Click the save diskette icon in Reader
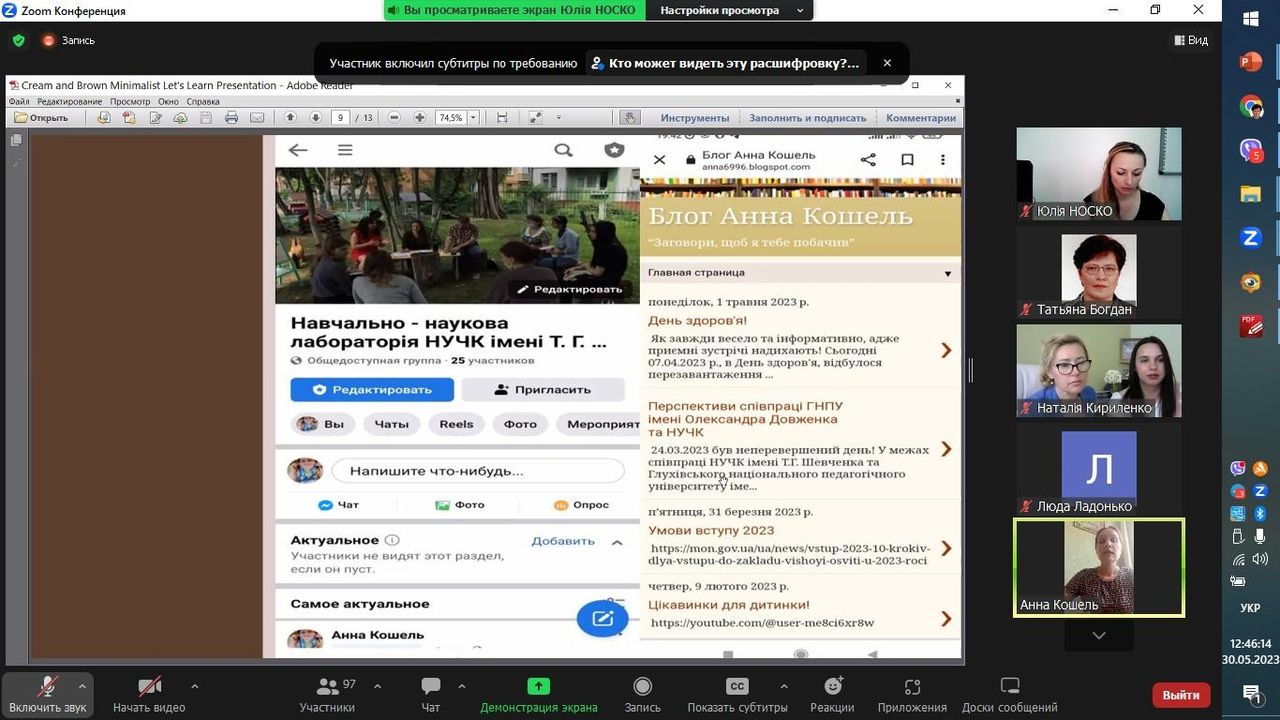1280x720 pixels. (x=206, y=118)
